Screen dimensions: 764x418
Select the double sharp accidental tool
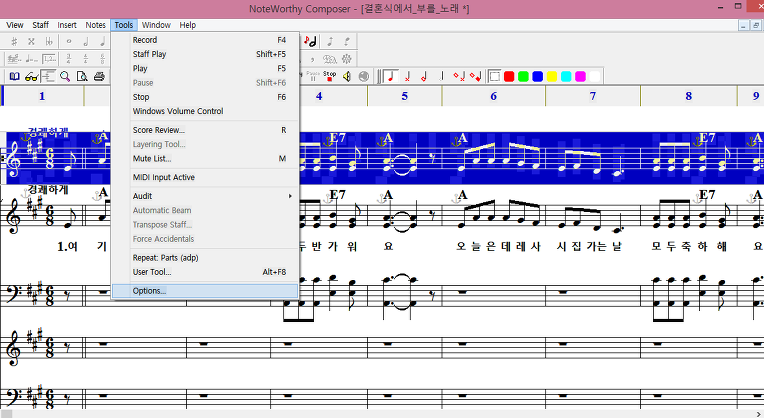pyautogui.click(x=31, y=41)
